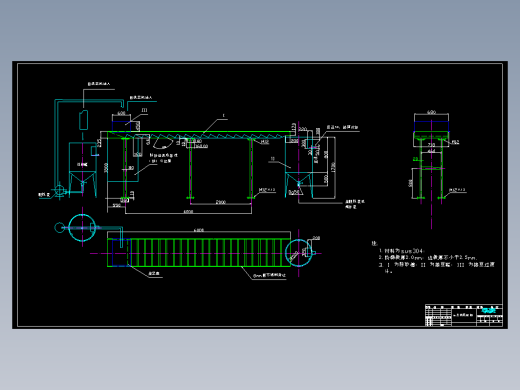The width and height of the screenshot is (520, 390).
Task: Select the leader label I above the conveyor
Action: point(223,116)
